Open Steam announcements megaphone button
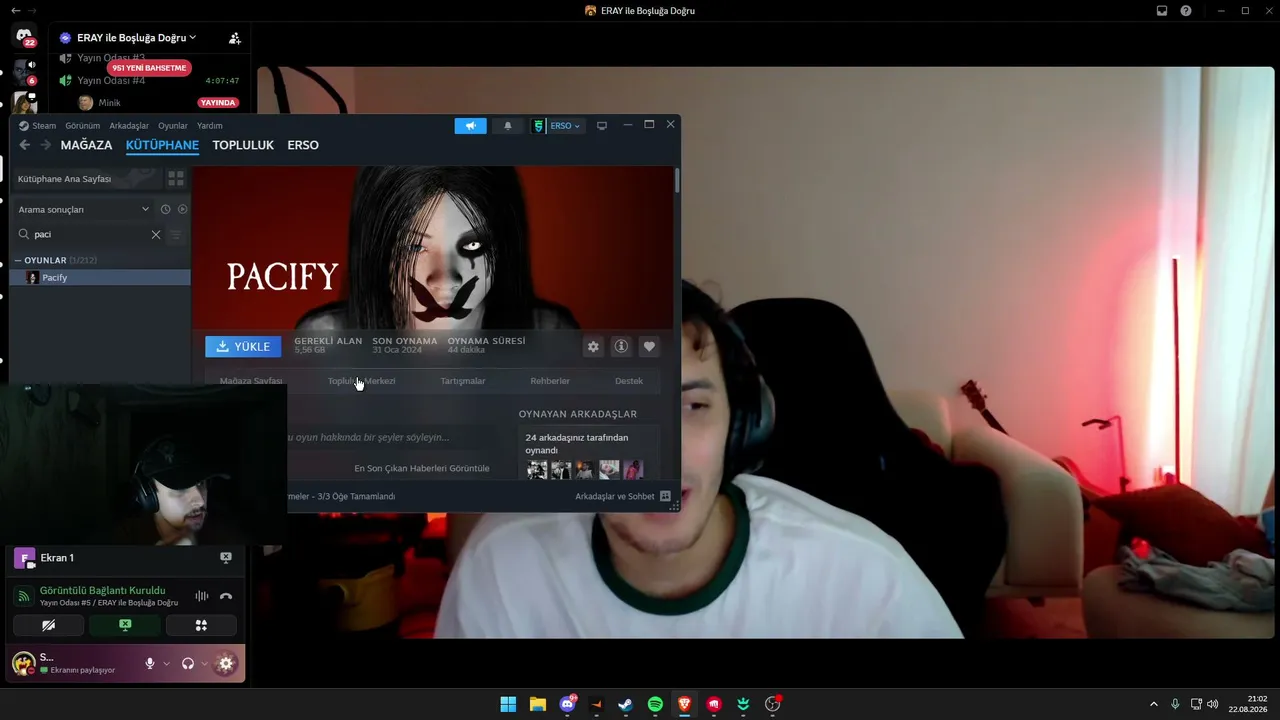Viewport: 1280px width, 720px height. click(470, 126)
